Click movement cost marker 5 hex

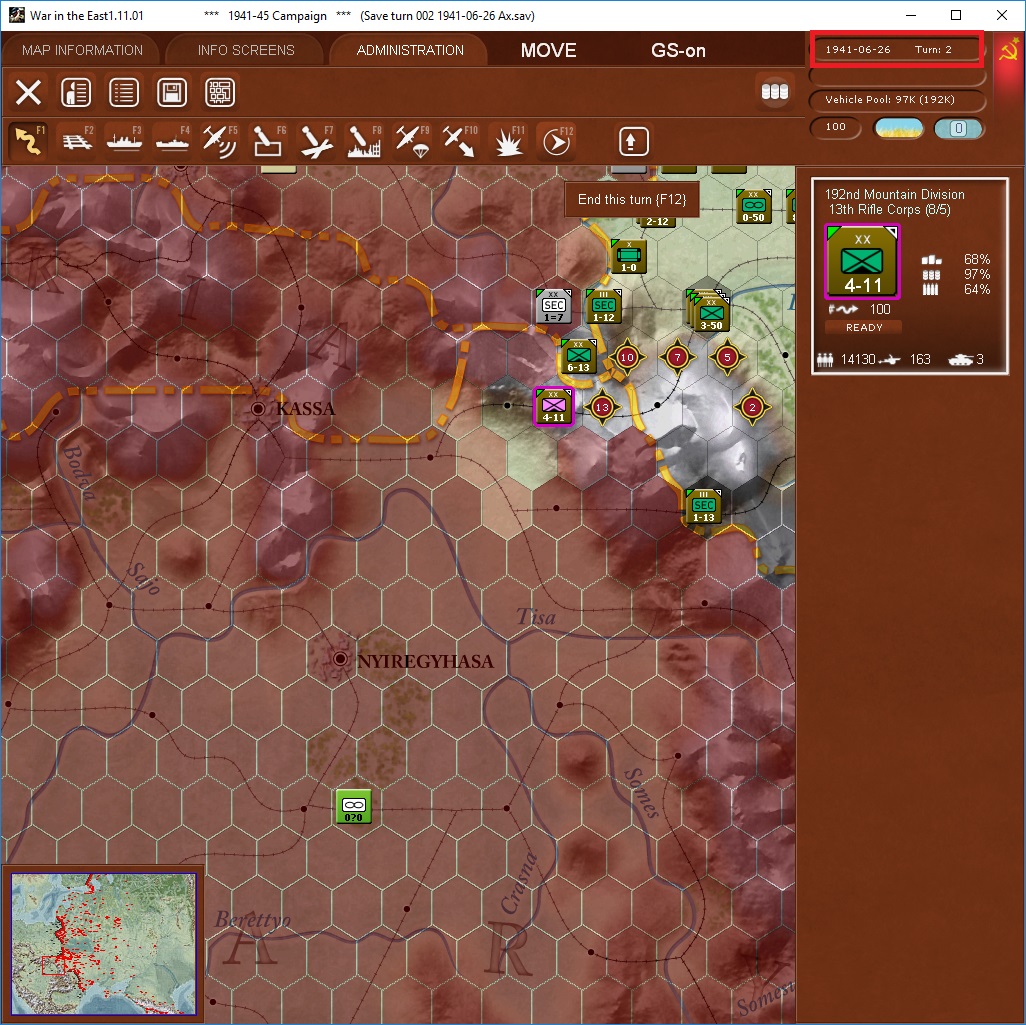[x=727, y=357]
